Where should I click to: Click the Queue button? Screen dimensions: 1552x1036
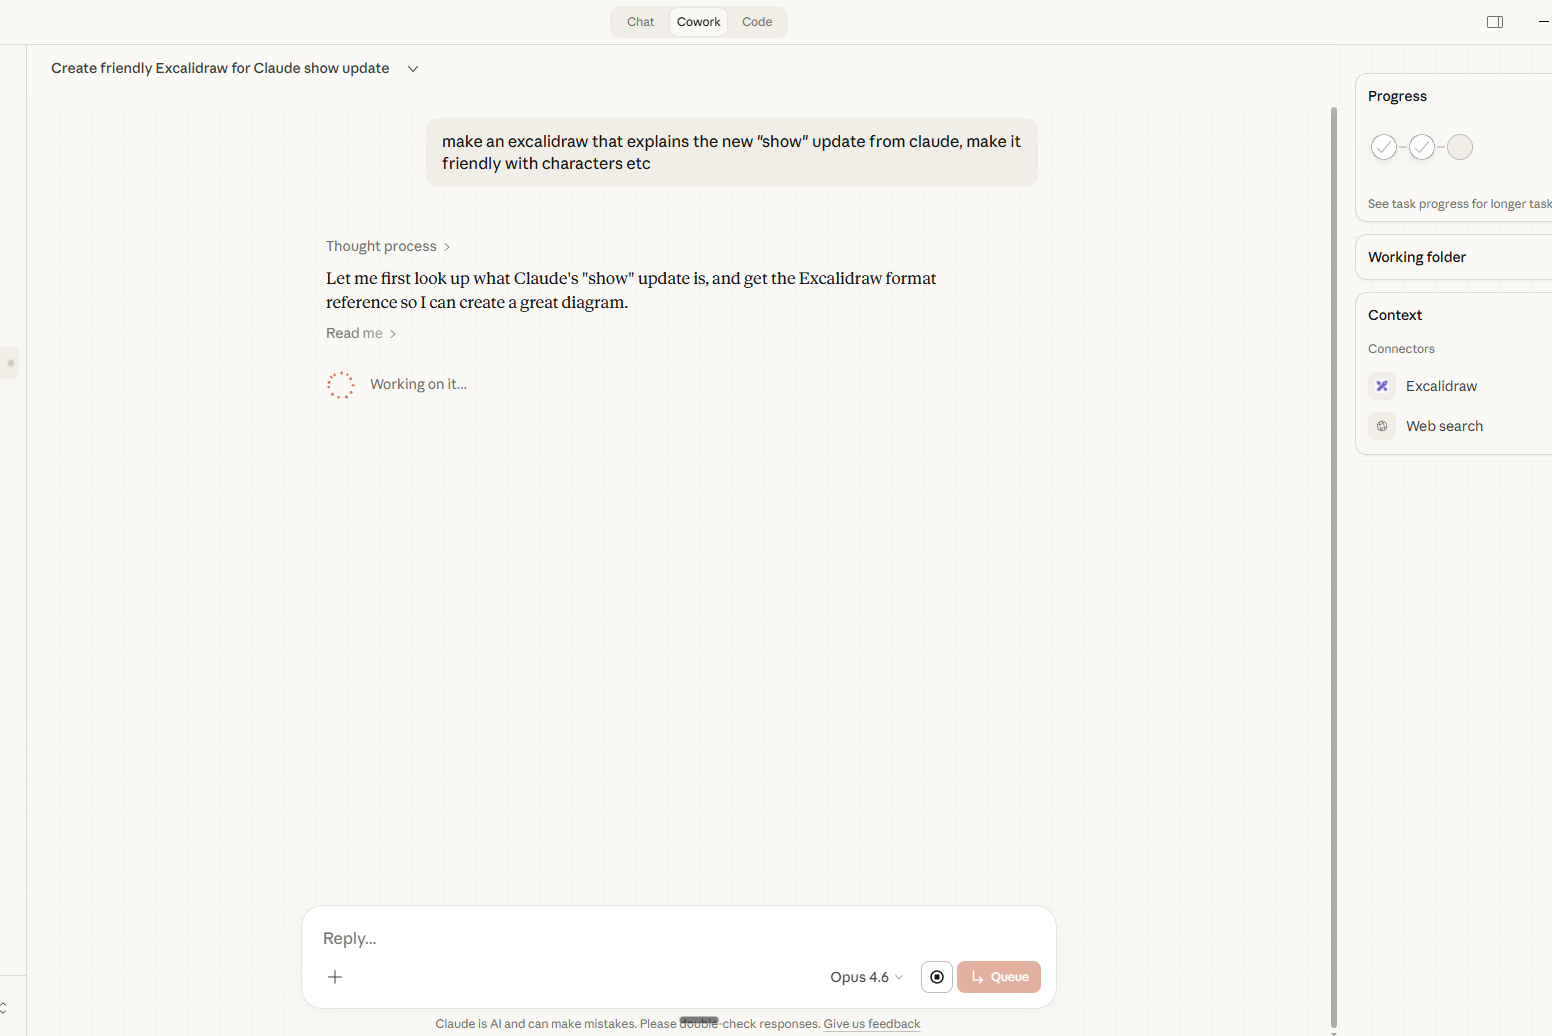999,977
